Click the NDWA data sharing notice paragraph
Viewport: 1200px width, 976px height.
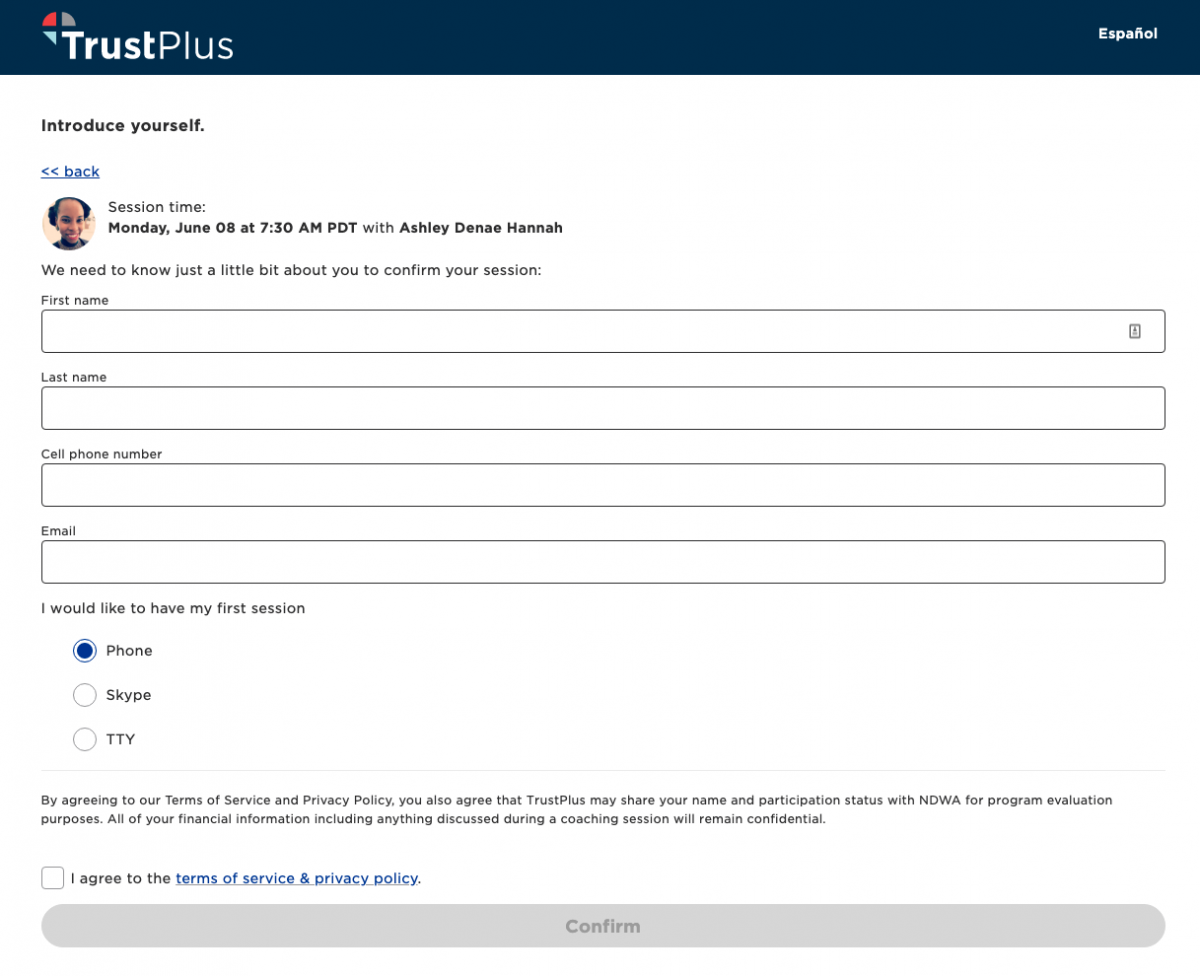click(575, 809)
